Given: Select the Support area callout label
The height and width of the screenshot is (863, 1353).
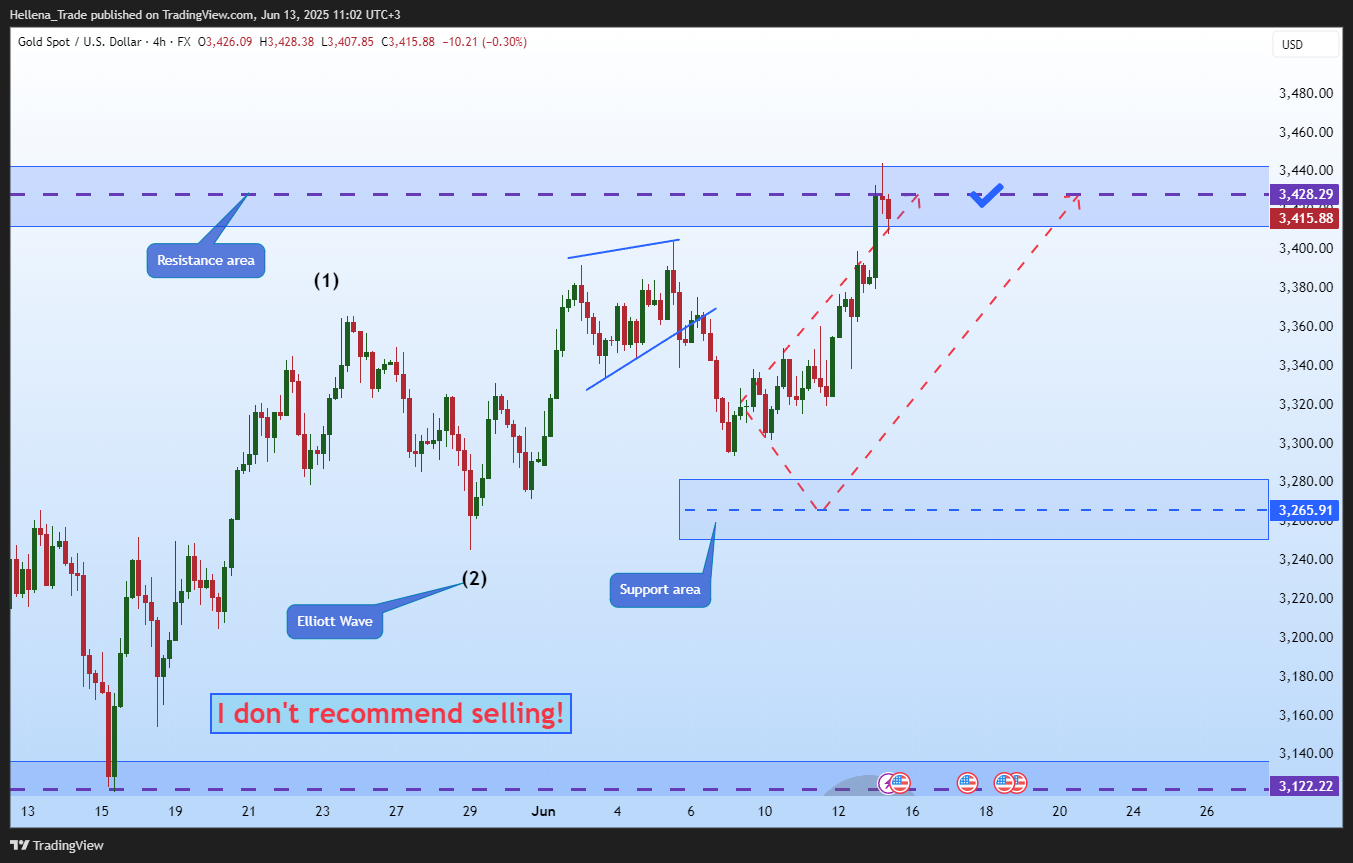Looking at the screenshot, I should pos(660,589).
